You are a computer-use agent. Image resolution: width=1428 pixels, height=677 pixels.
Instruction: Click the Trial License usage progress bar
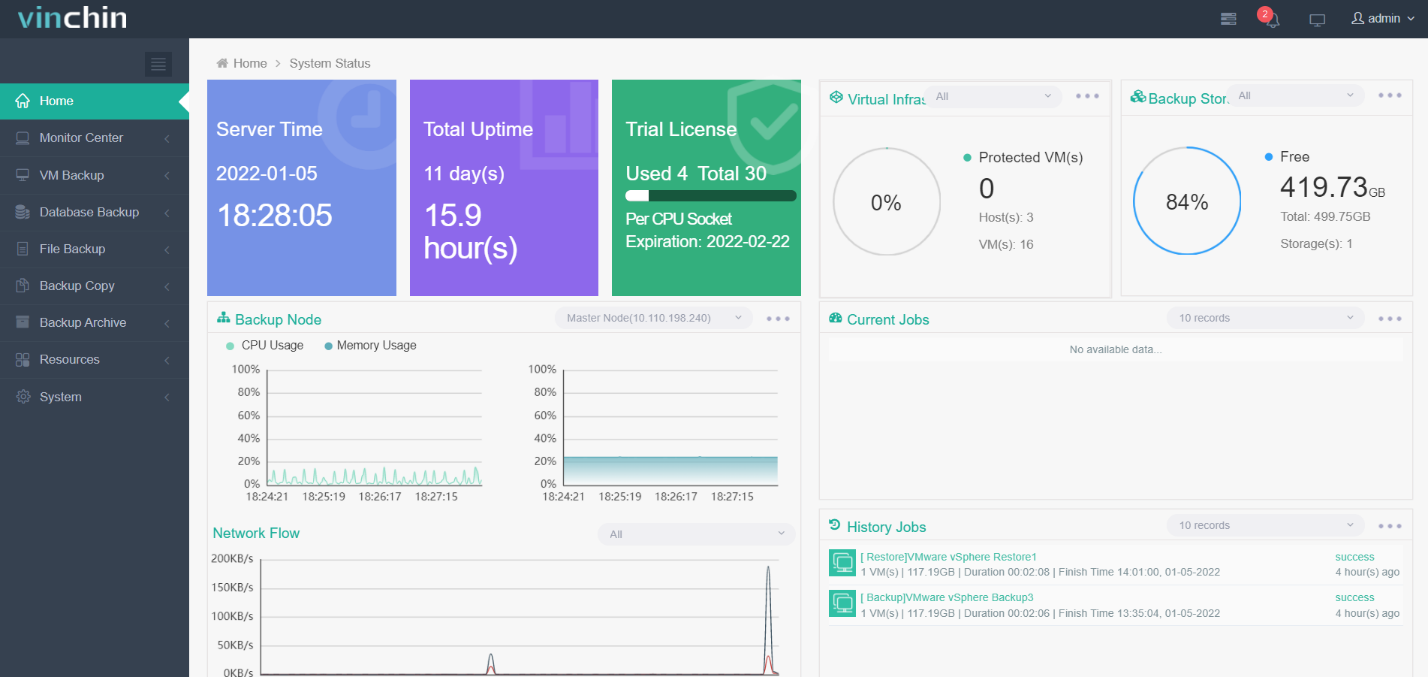coord(710,196)
